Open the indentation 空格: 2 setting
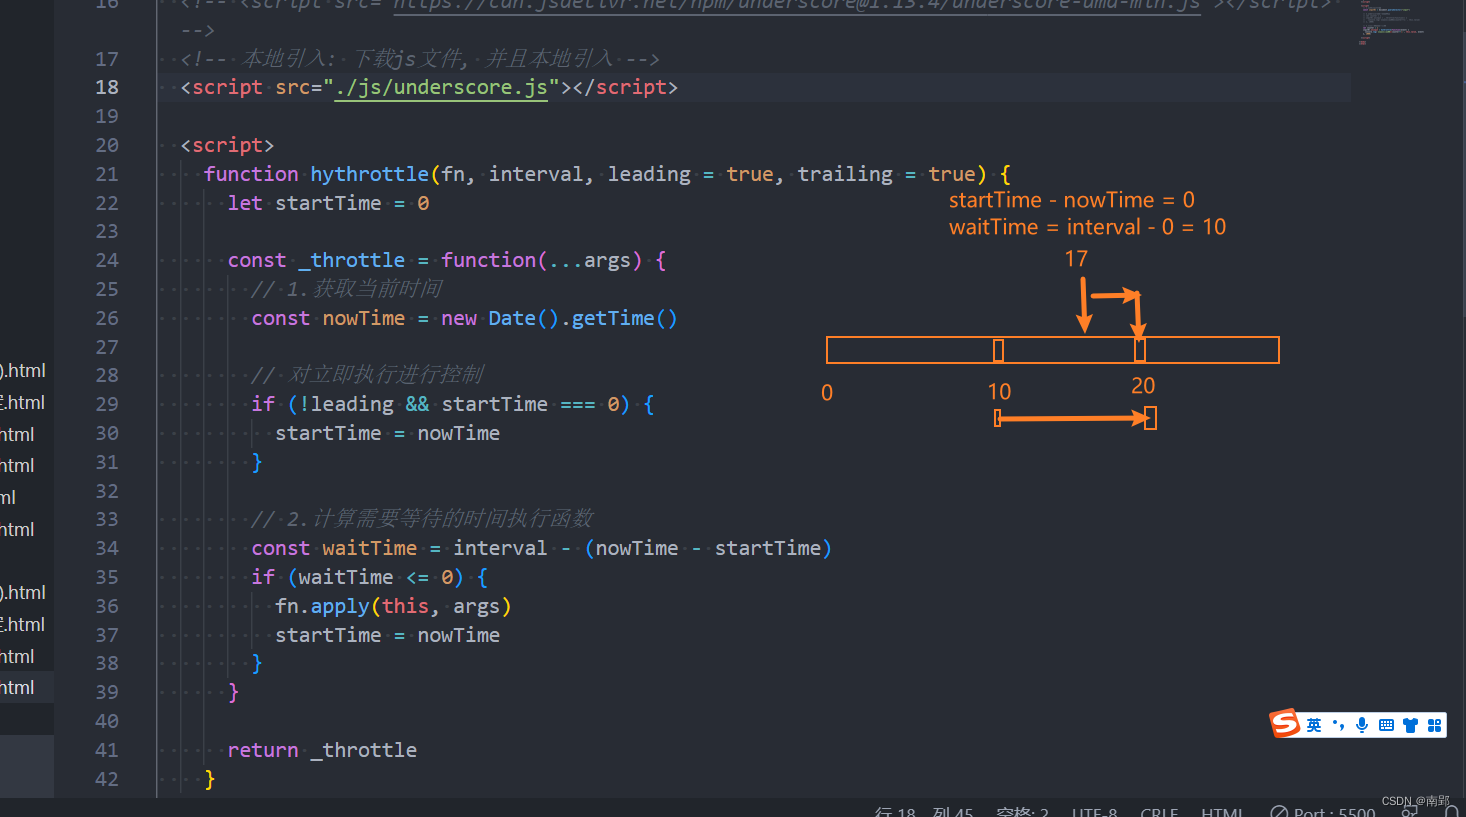 coord(1022,811)
